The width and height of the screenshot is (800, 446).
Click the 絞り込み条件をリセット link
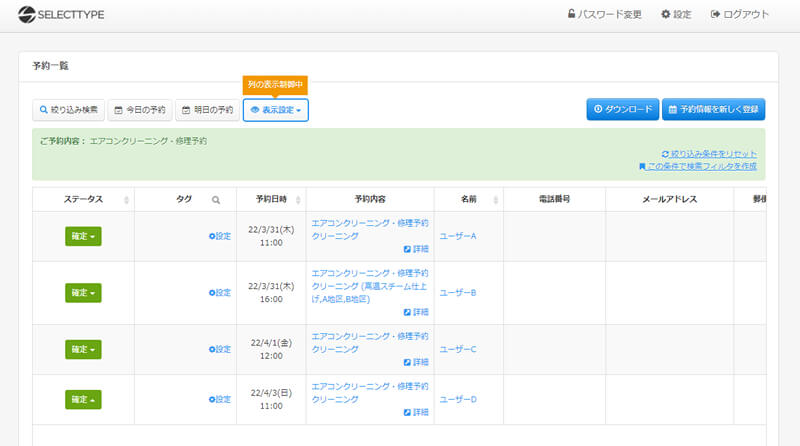tap(709, 153)
